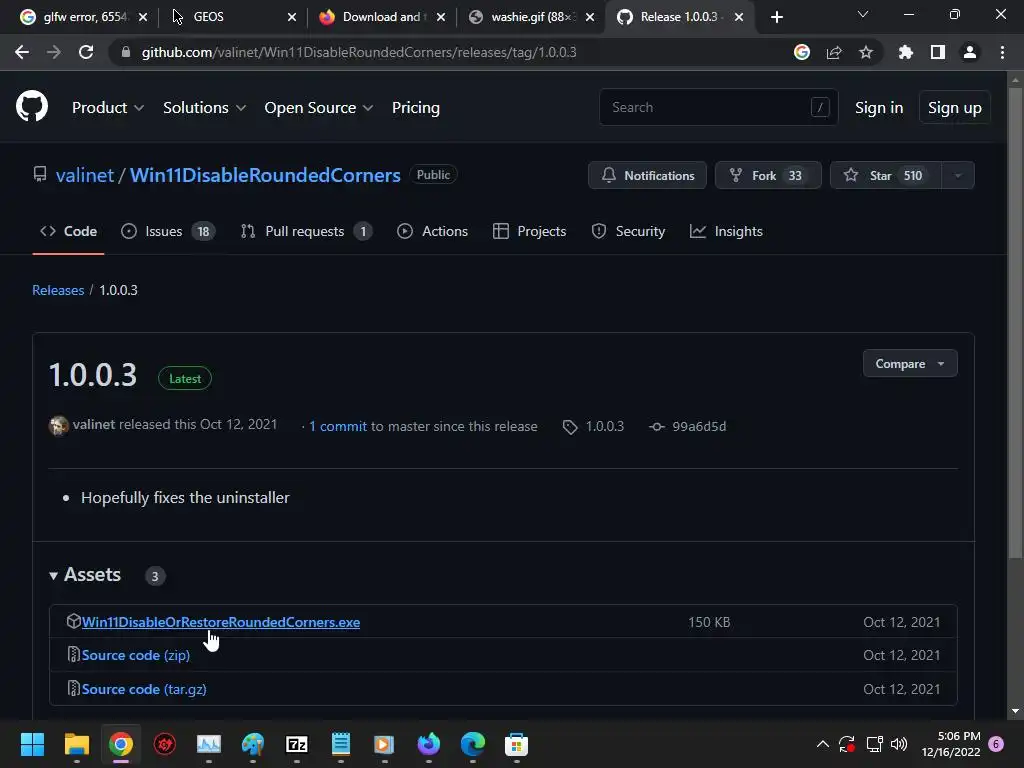Image resolution: width=1024 pixels, height=768 pixels.
Task: Click Sign in
Action: [x=879, y=108]
